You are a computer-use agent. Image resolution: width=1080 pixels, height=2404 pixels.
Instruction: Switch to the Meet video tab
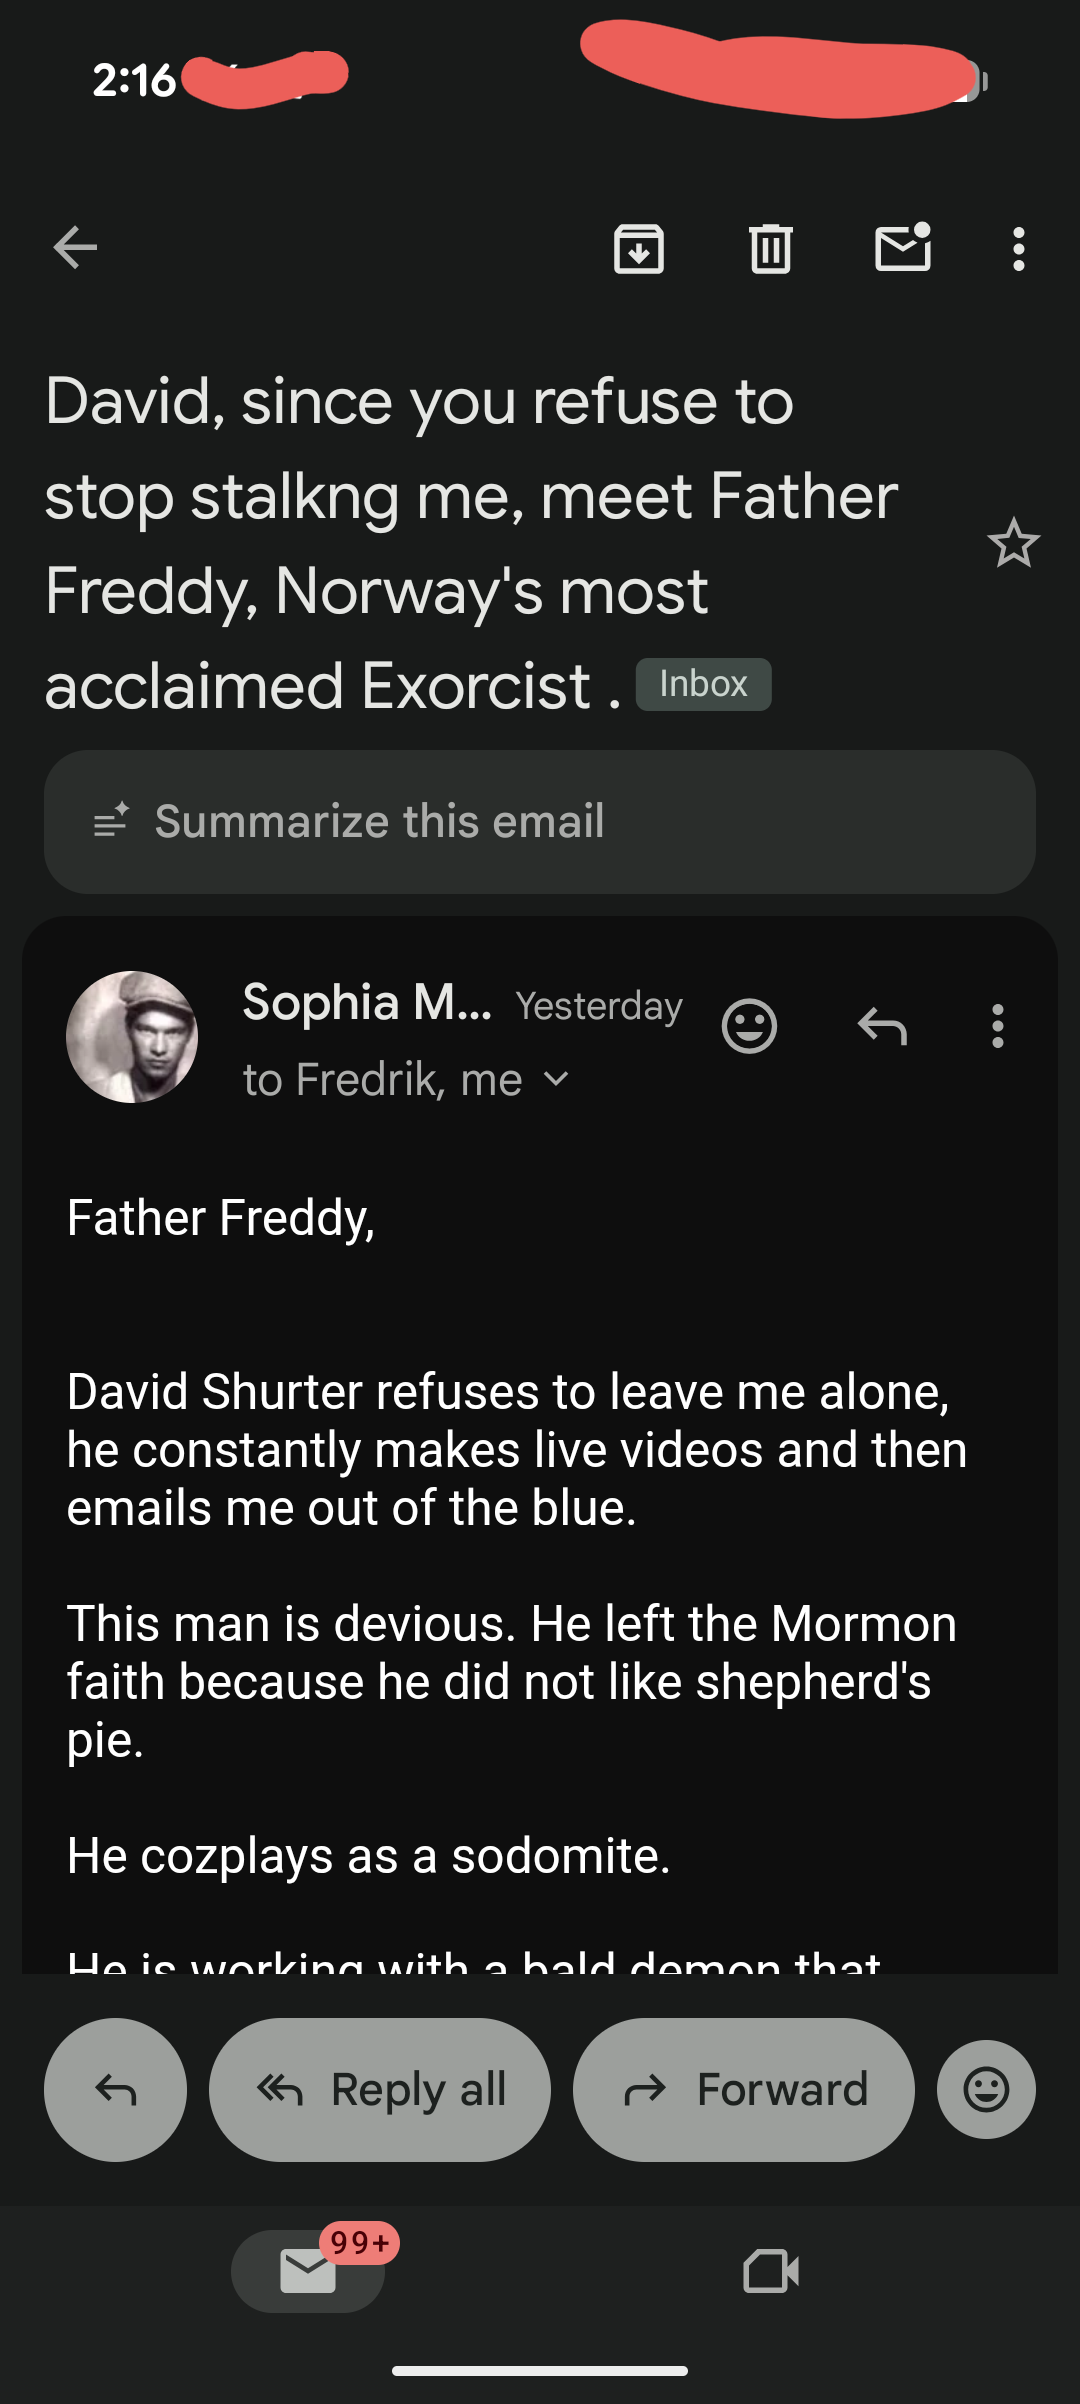tap(771, 2271)
